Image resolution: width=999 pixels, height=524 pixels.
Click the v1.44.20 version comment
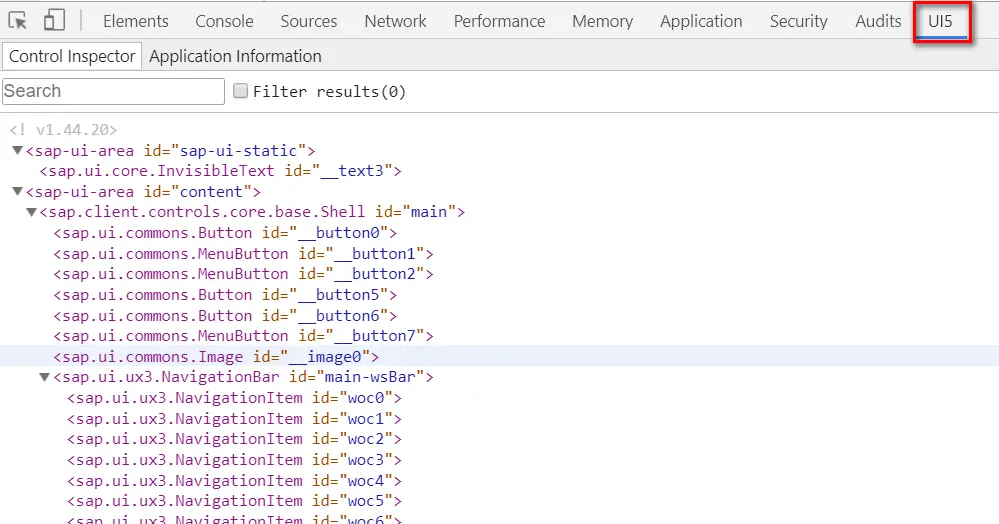(x=63, y=130)
